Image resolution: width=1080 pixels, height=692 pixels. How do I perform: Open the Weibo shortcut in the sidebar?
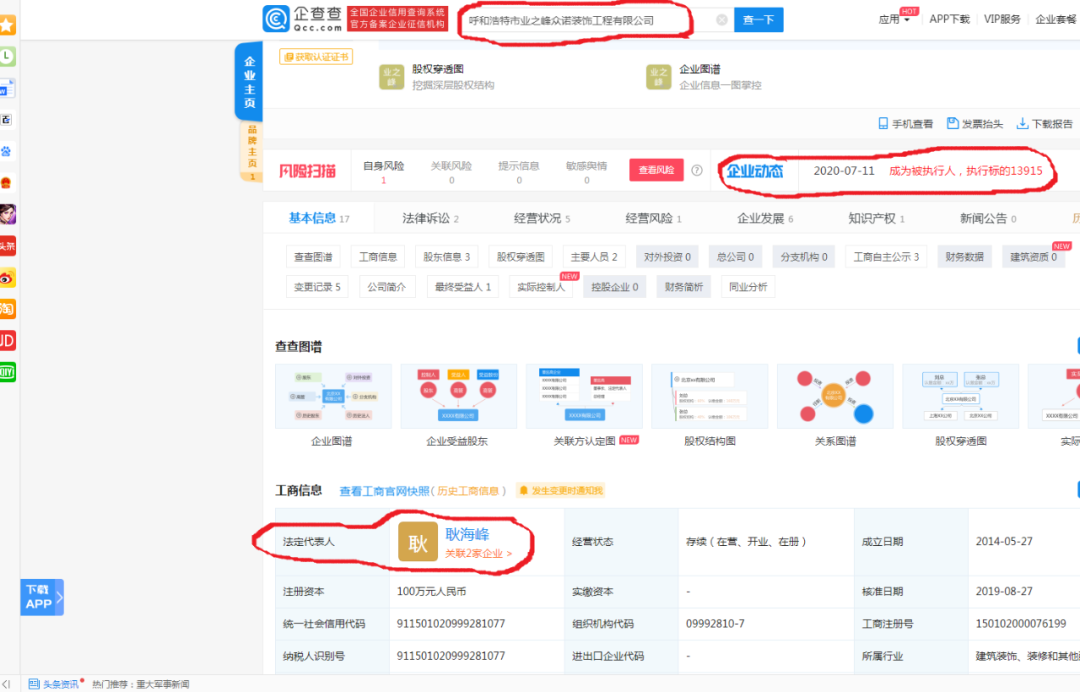point(8,278)
